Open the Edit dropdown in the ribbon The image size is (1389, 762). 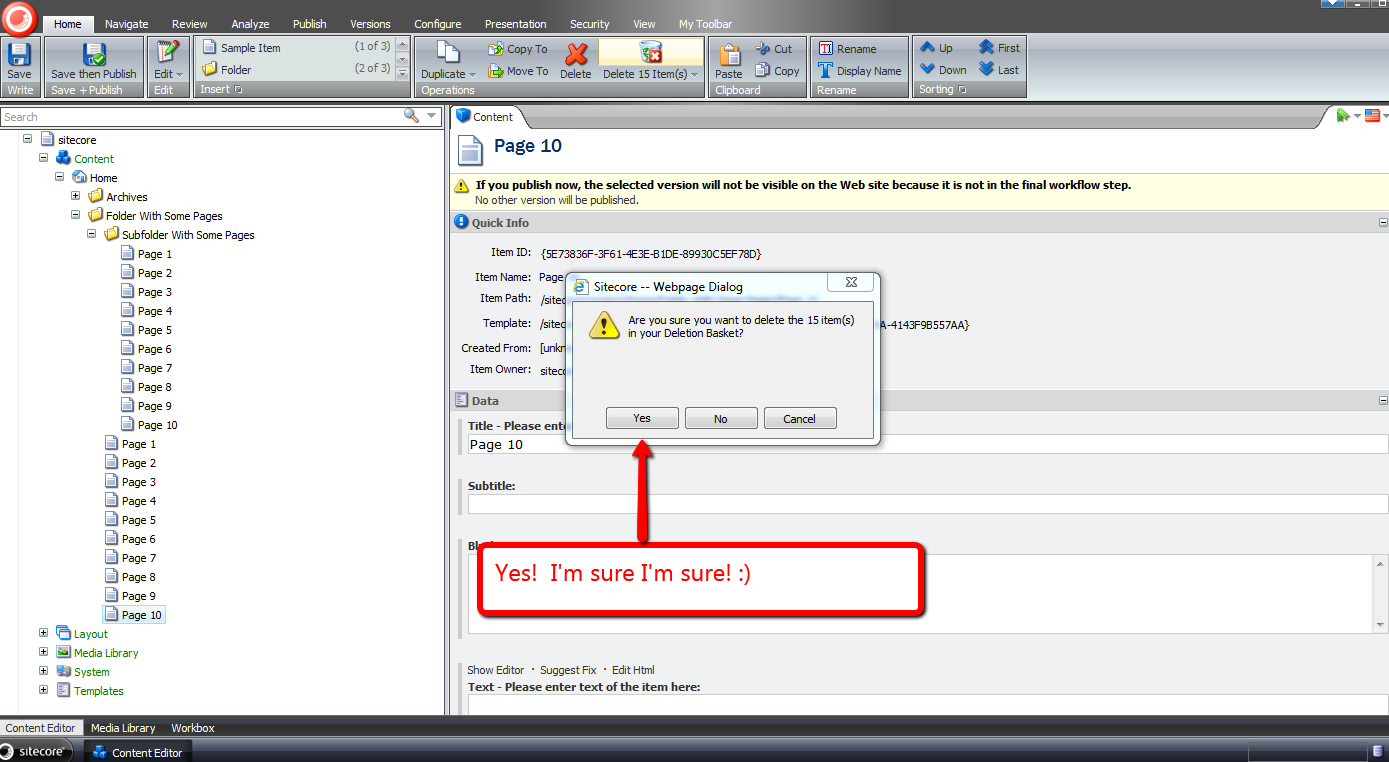point(168,74)
